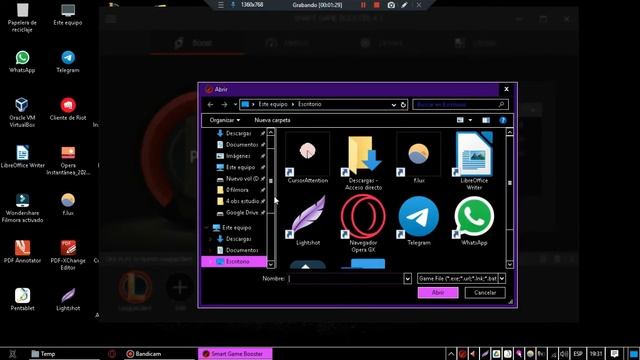Open the Nombre filename dropdown
The width and height of the screenshot is (640, 360).
(407, 278)
